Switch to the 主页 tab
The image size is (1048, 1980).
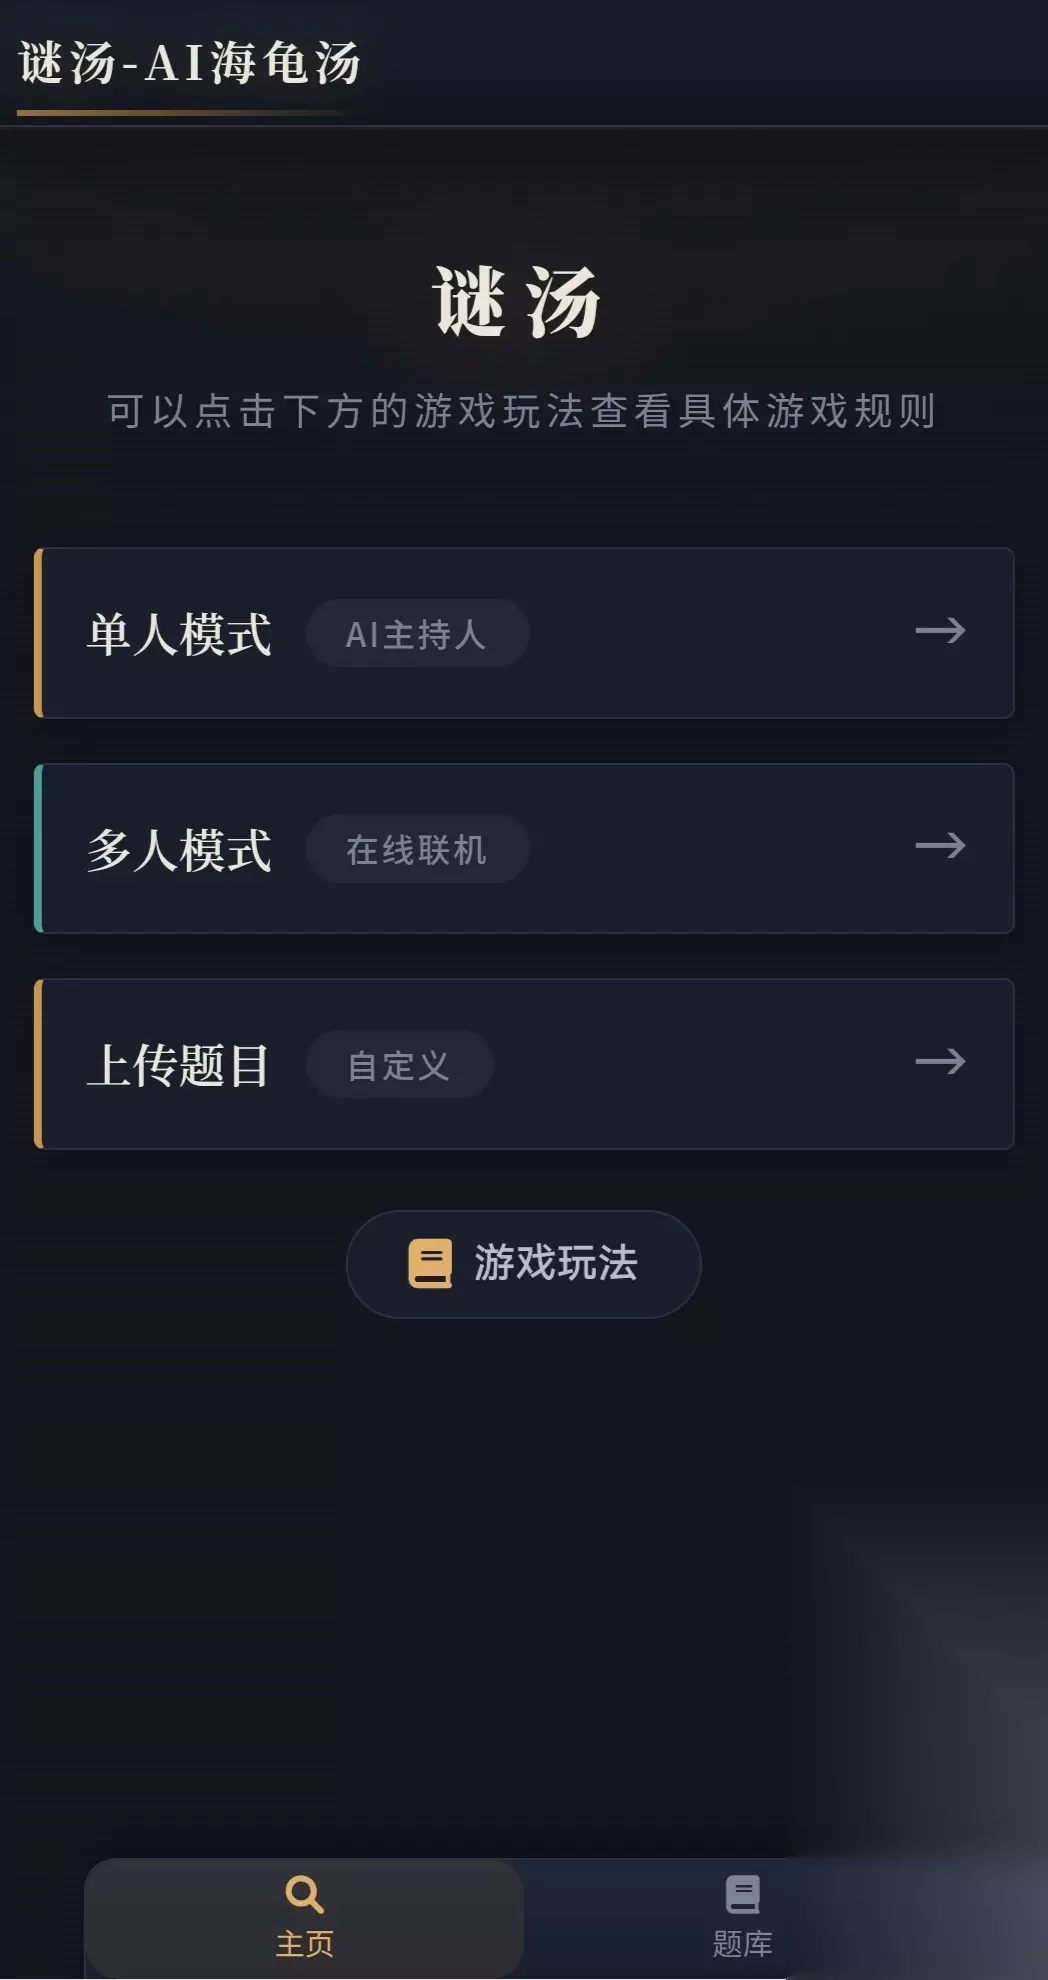pos(304,1918)
